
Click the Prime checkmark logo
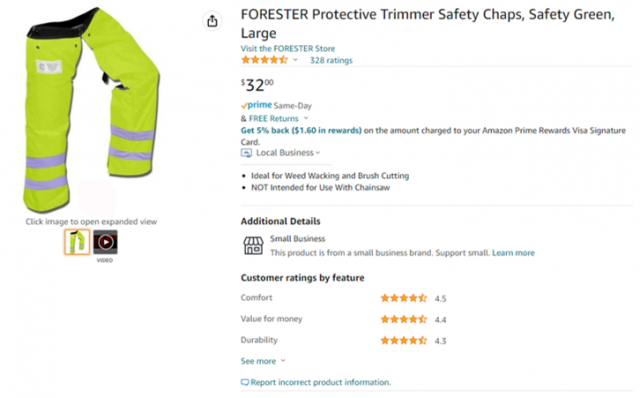(256, 105)
